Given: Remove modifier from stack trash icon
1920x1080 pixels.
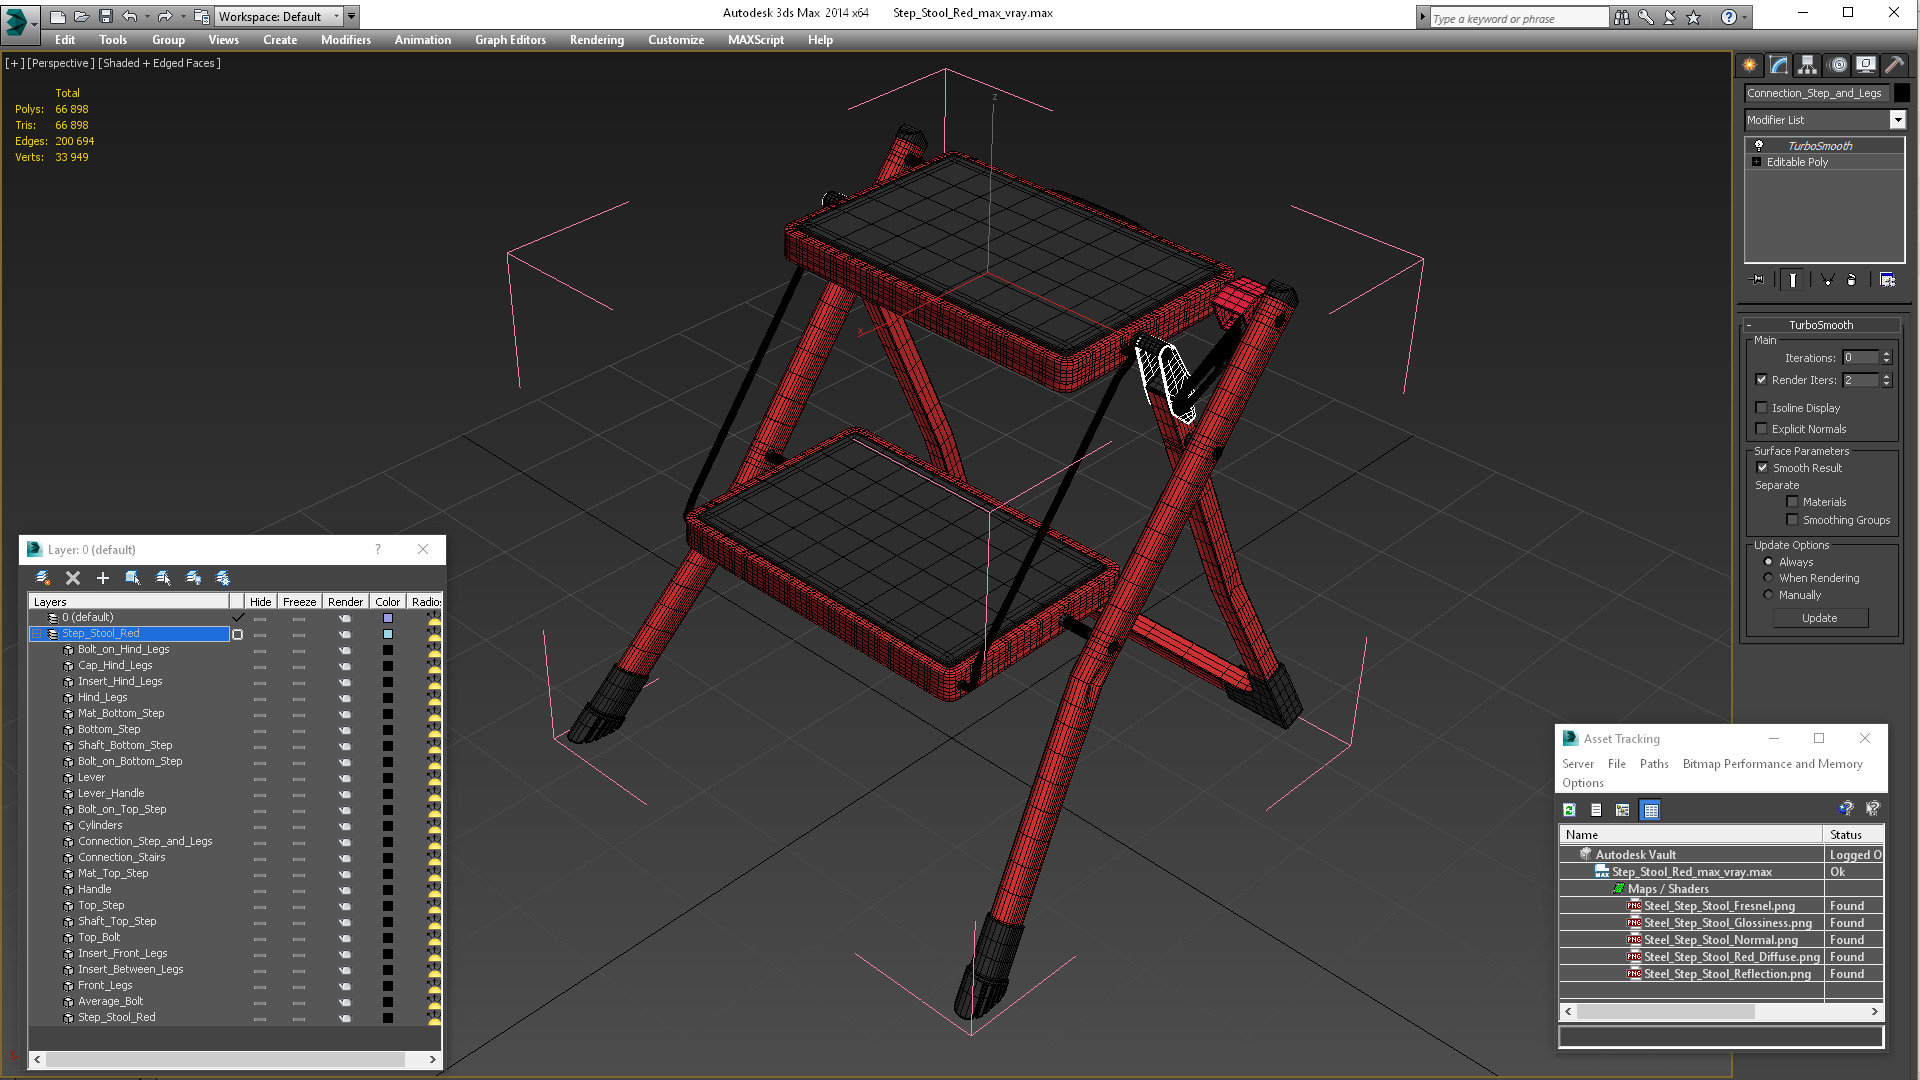Looking at the screenshot, I should [x=1851, y=280].
